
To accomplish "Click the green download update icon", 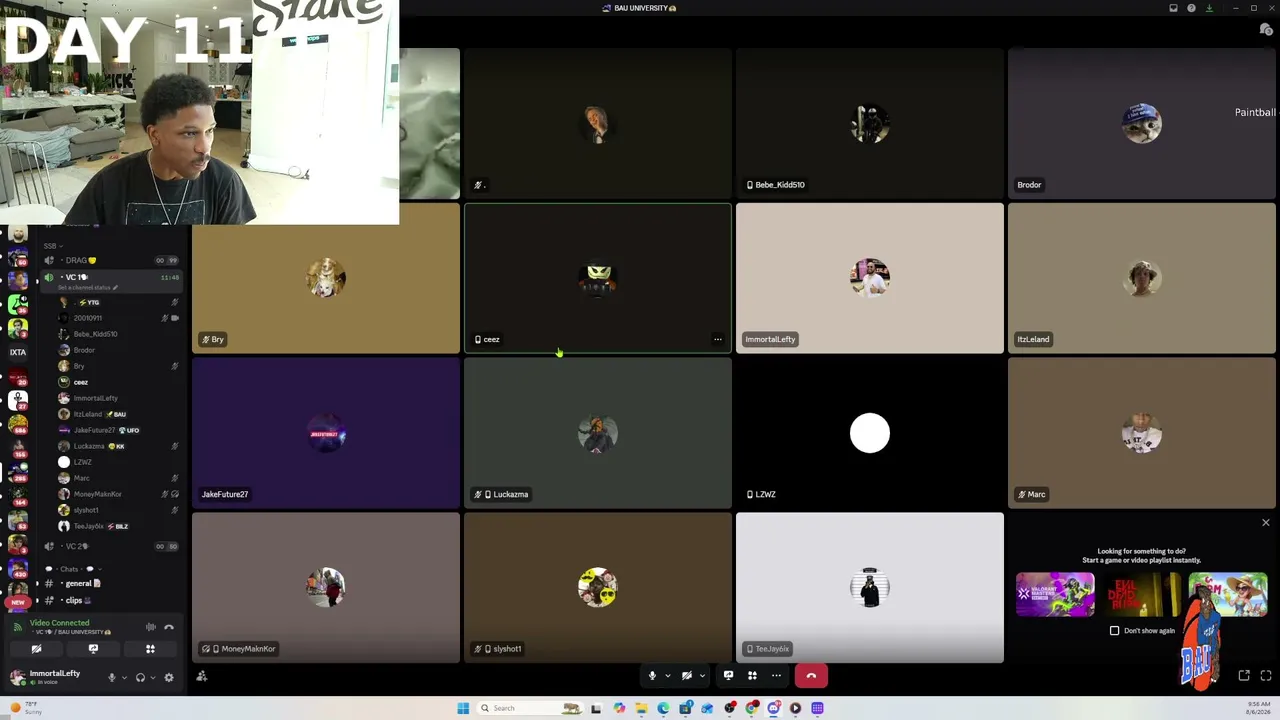I will pos(1209,8).
